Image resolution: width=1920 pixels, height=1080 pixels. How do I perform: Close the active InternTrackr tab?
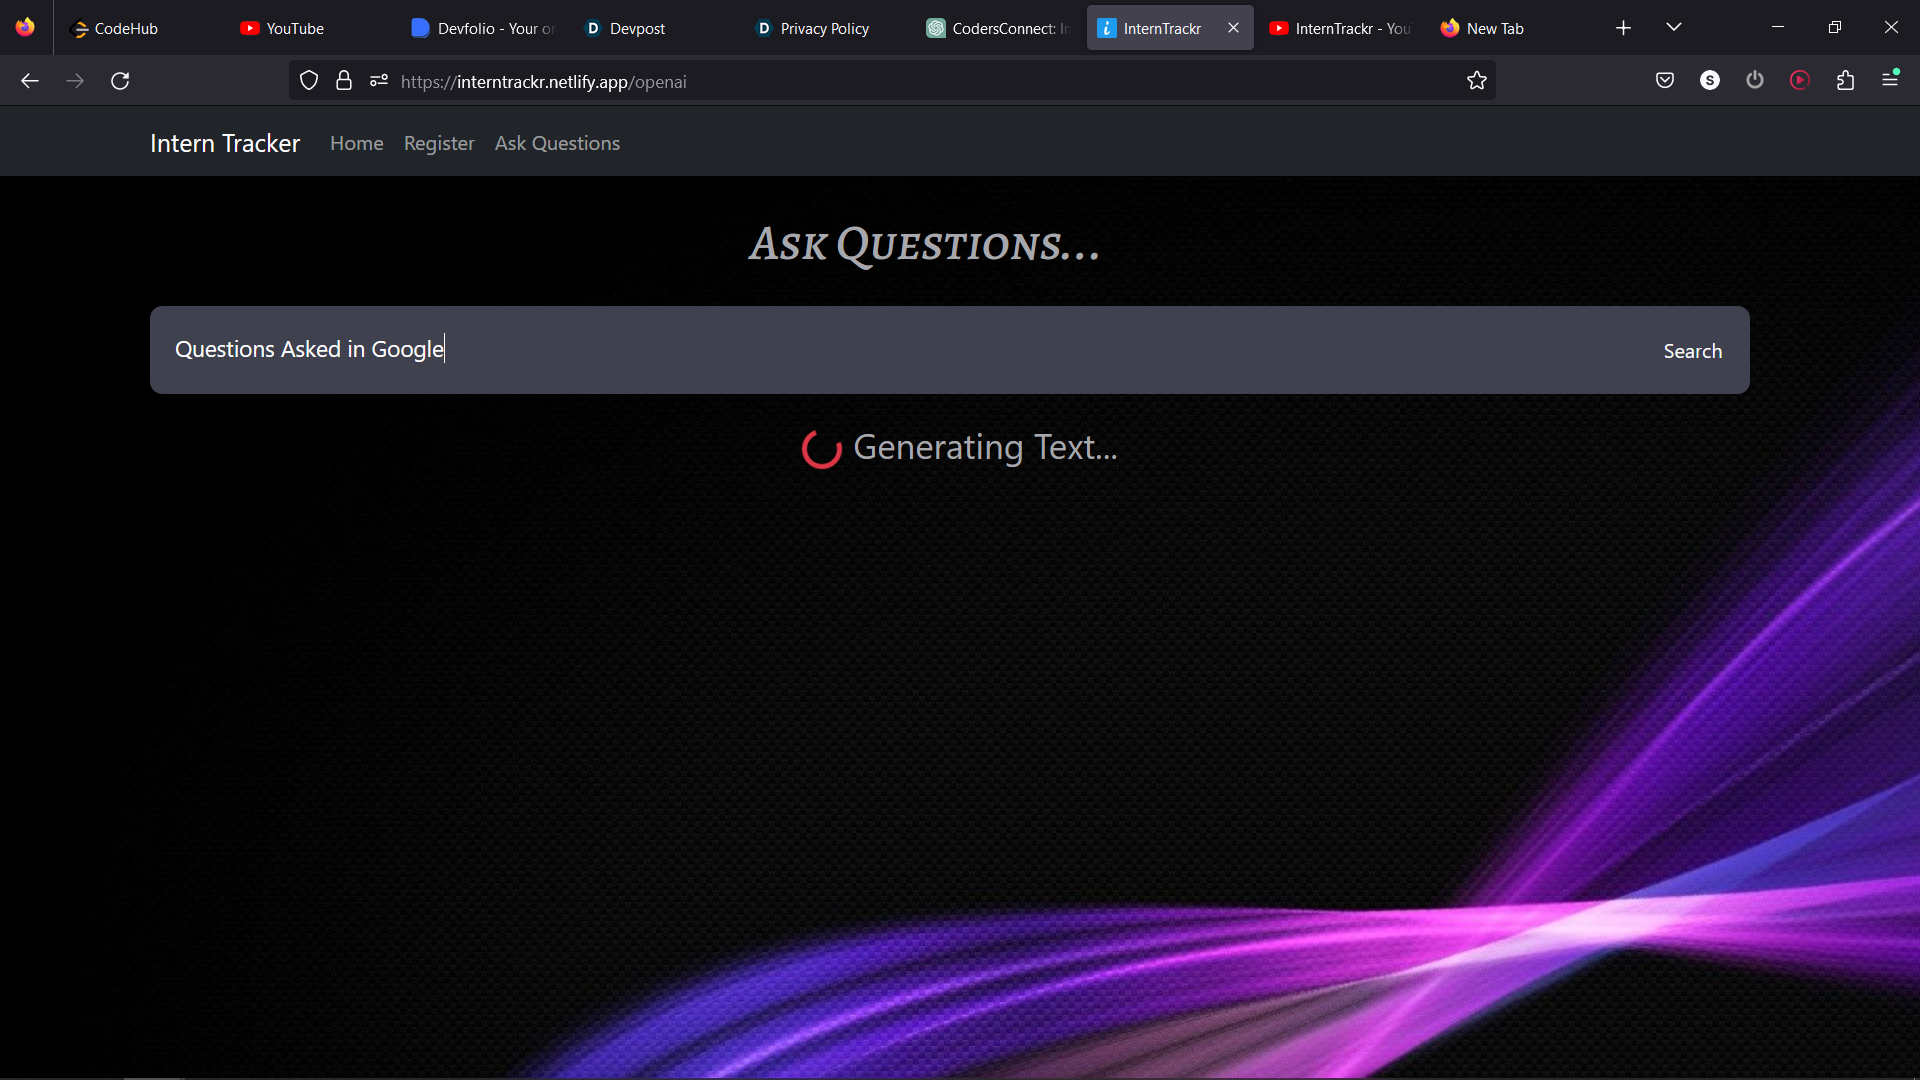[1233, 28]
